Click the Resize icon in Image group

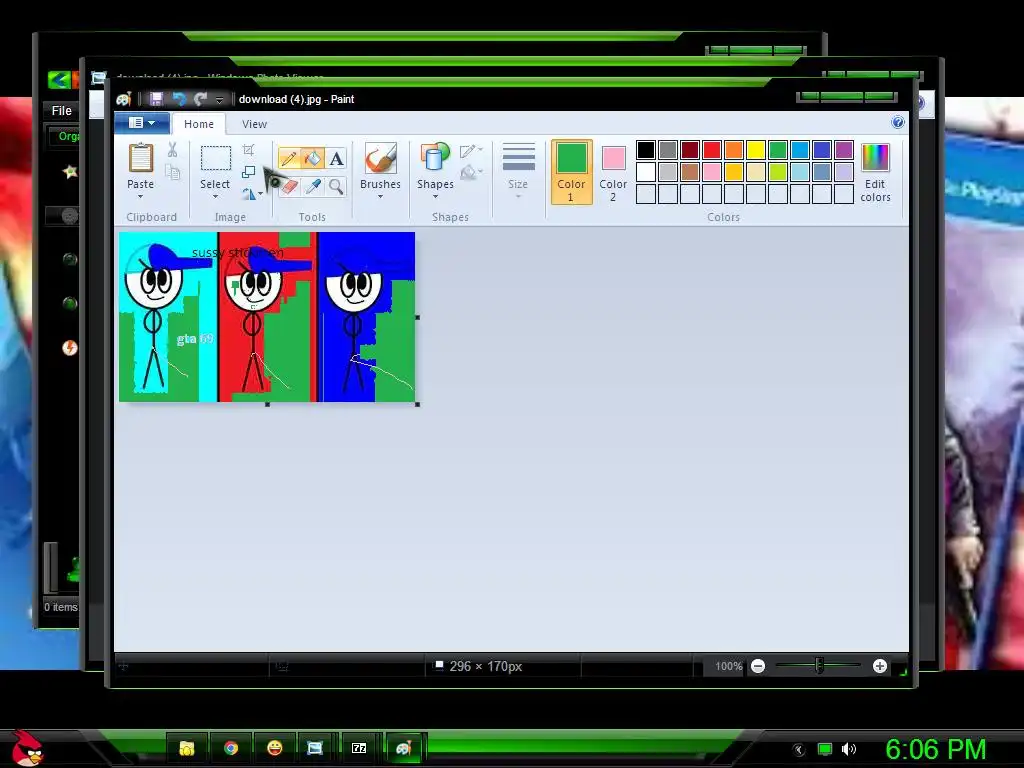click(x=249, y=172)
